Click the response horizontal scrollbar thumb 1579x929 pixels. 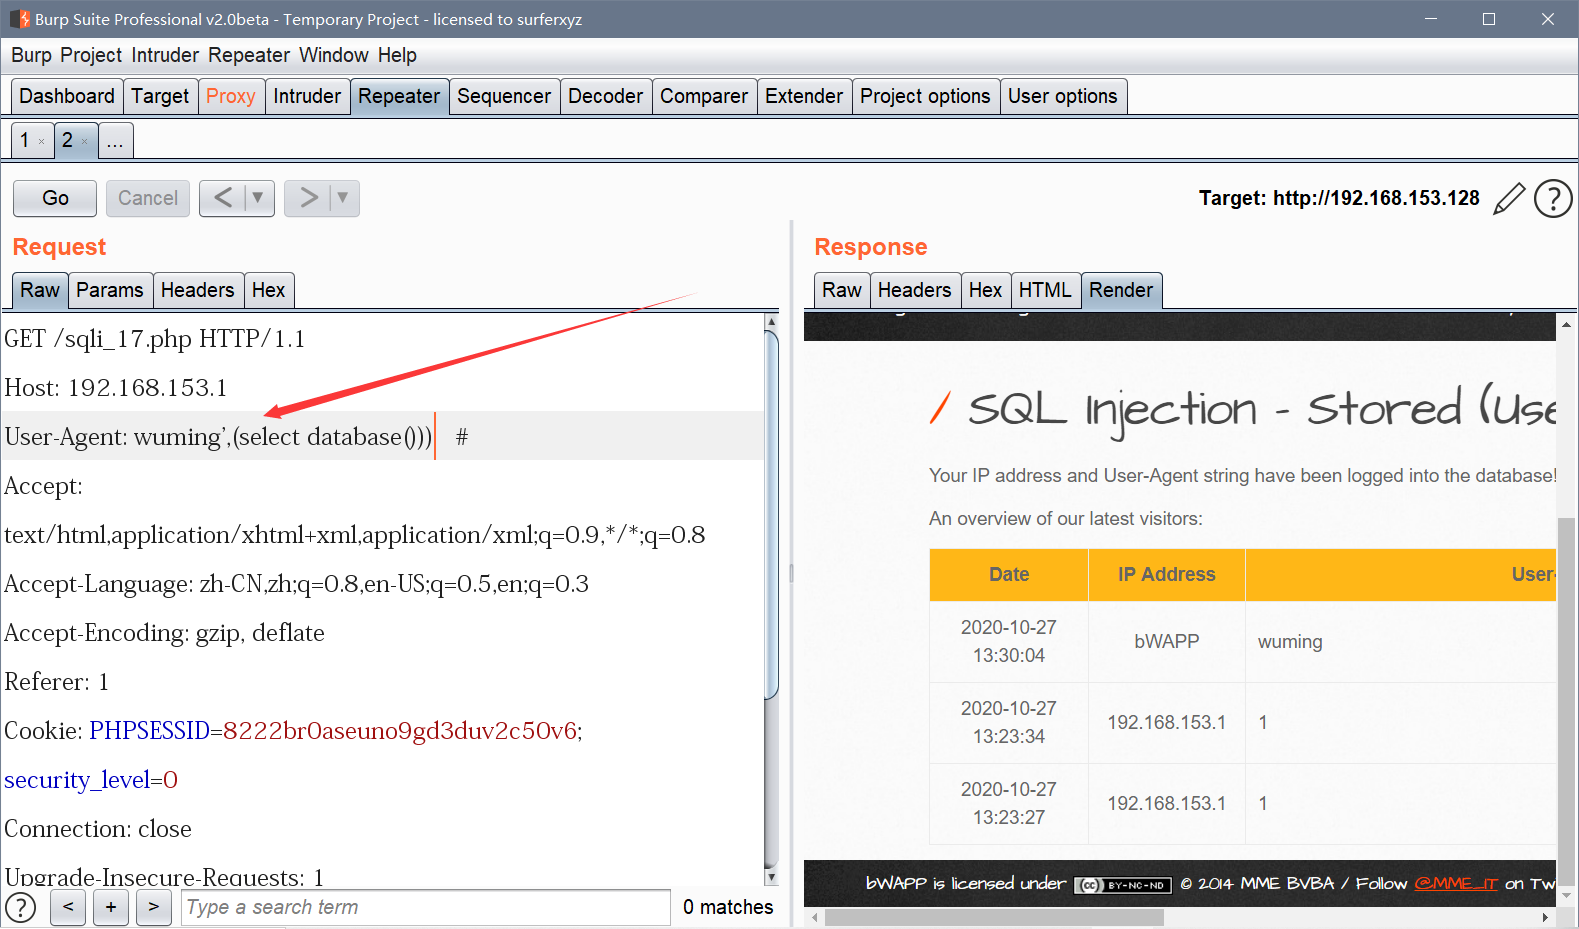tap(995, 917)
